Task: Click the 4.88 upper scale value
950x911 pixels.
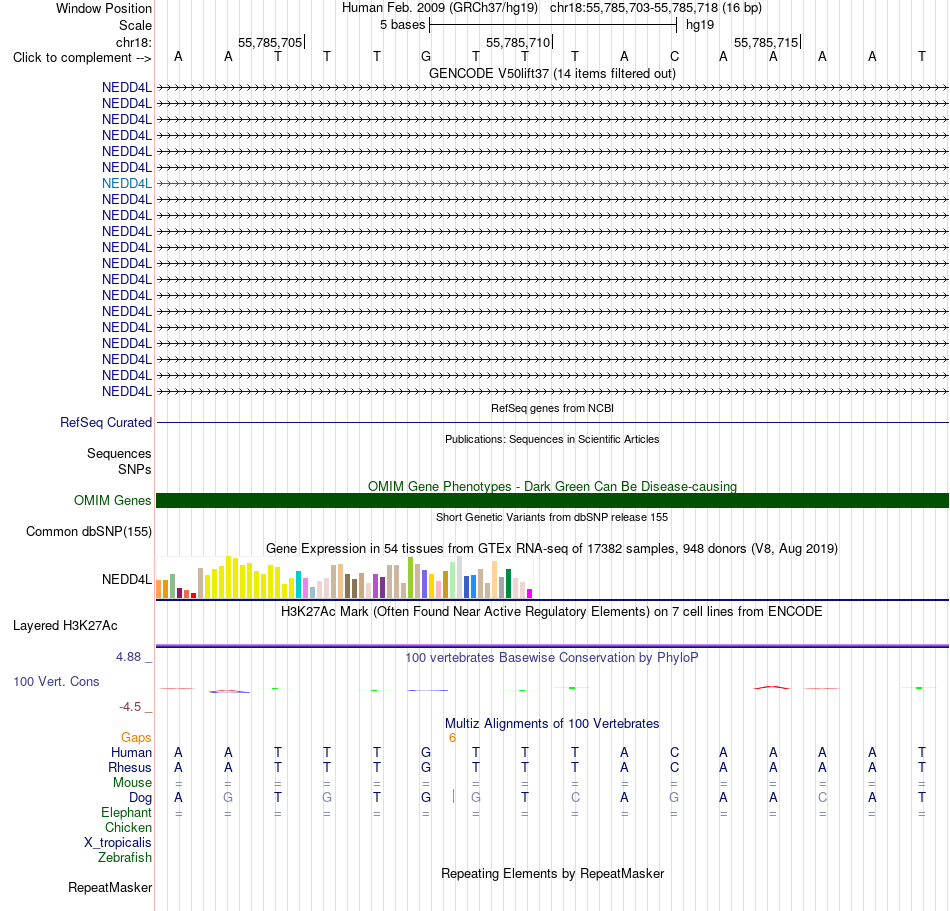Action: coord(128,657)
